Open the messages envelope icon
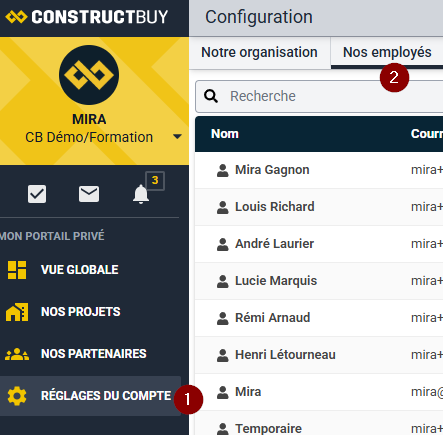 pyautogui.click(x=89, y=194)
